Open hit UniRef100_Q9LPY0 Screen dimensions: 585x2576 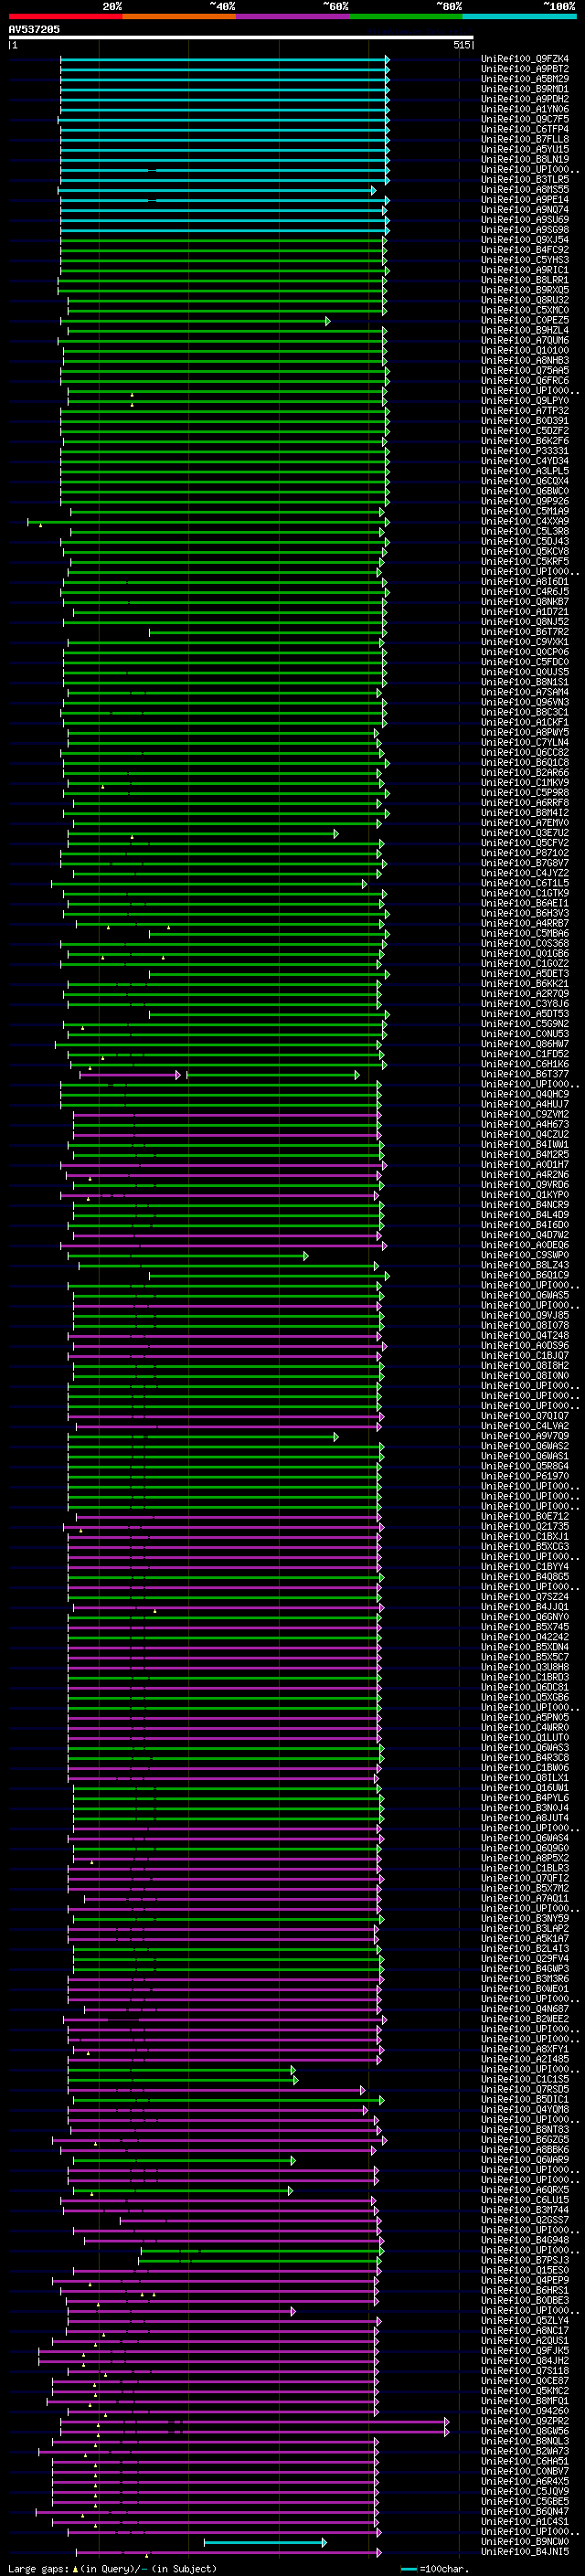(525, 402)
